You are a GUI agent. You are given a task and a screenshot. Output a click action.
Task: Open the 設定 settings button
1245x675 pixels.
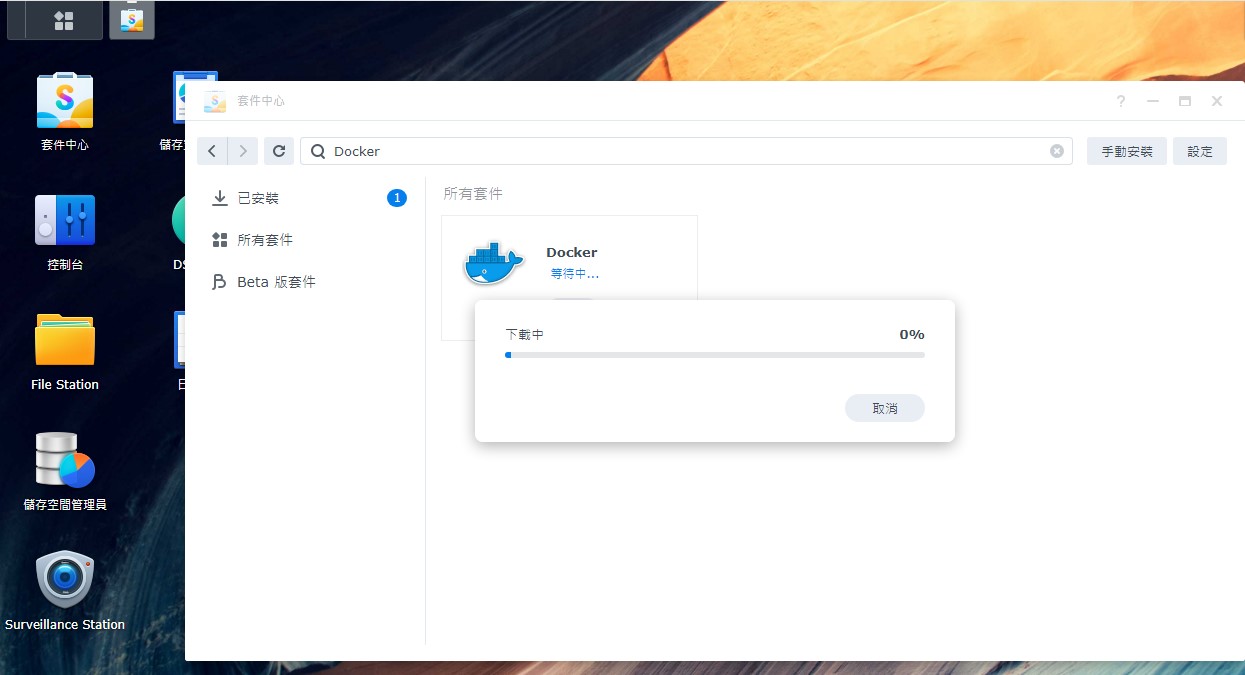click(x=1199, y=151)
